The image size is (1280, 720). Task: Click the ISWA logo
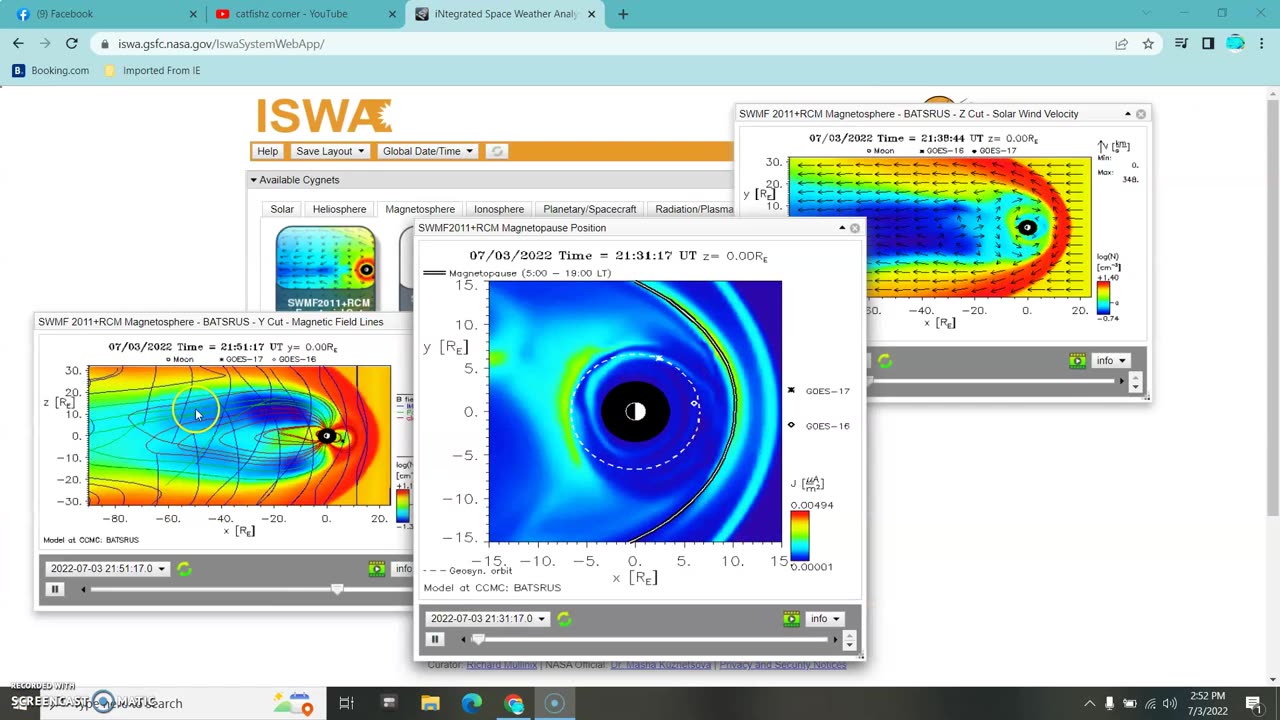click(x=324, y=115)
